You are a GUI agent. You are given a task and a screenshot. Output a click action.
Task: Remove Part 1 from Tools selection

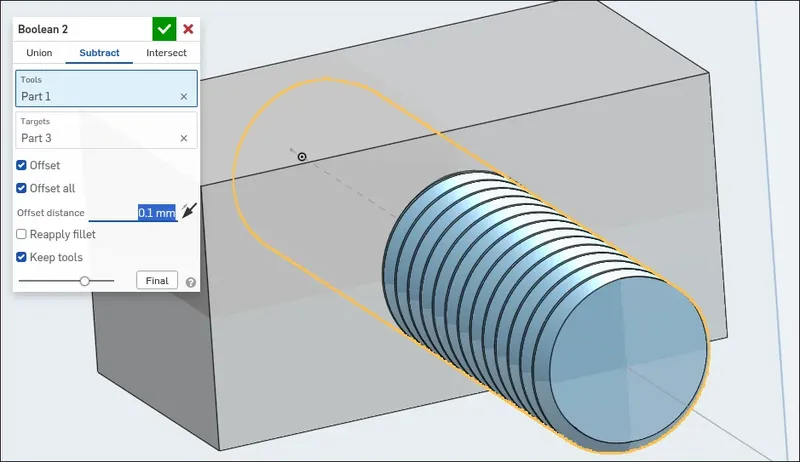click(x=183, y=96)
